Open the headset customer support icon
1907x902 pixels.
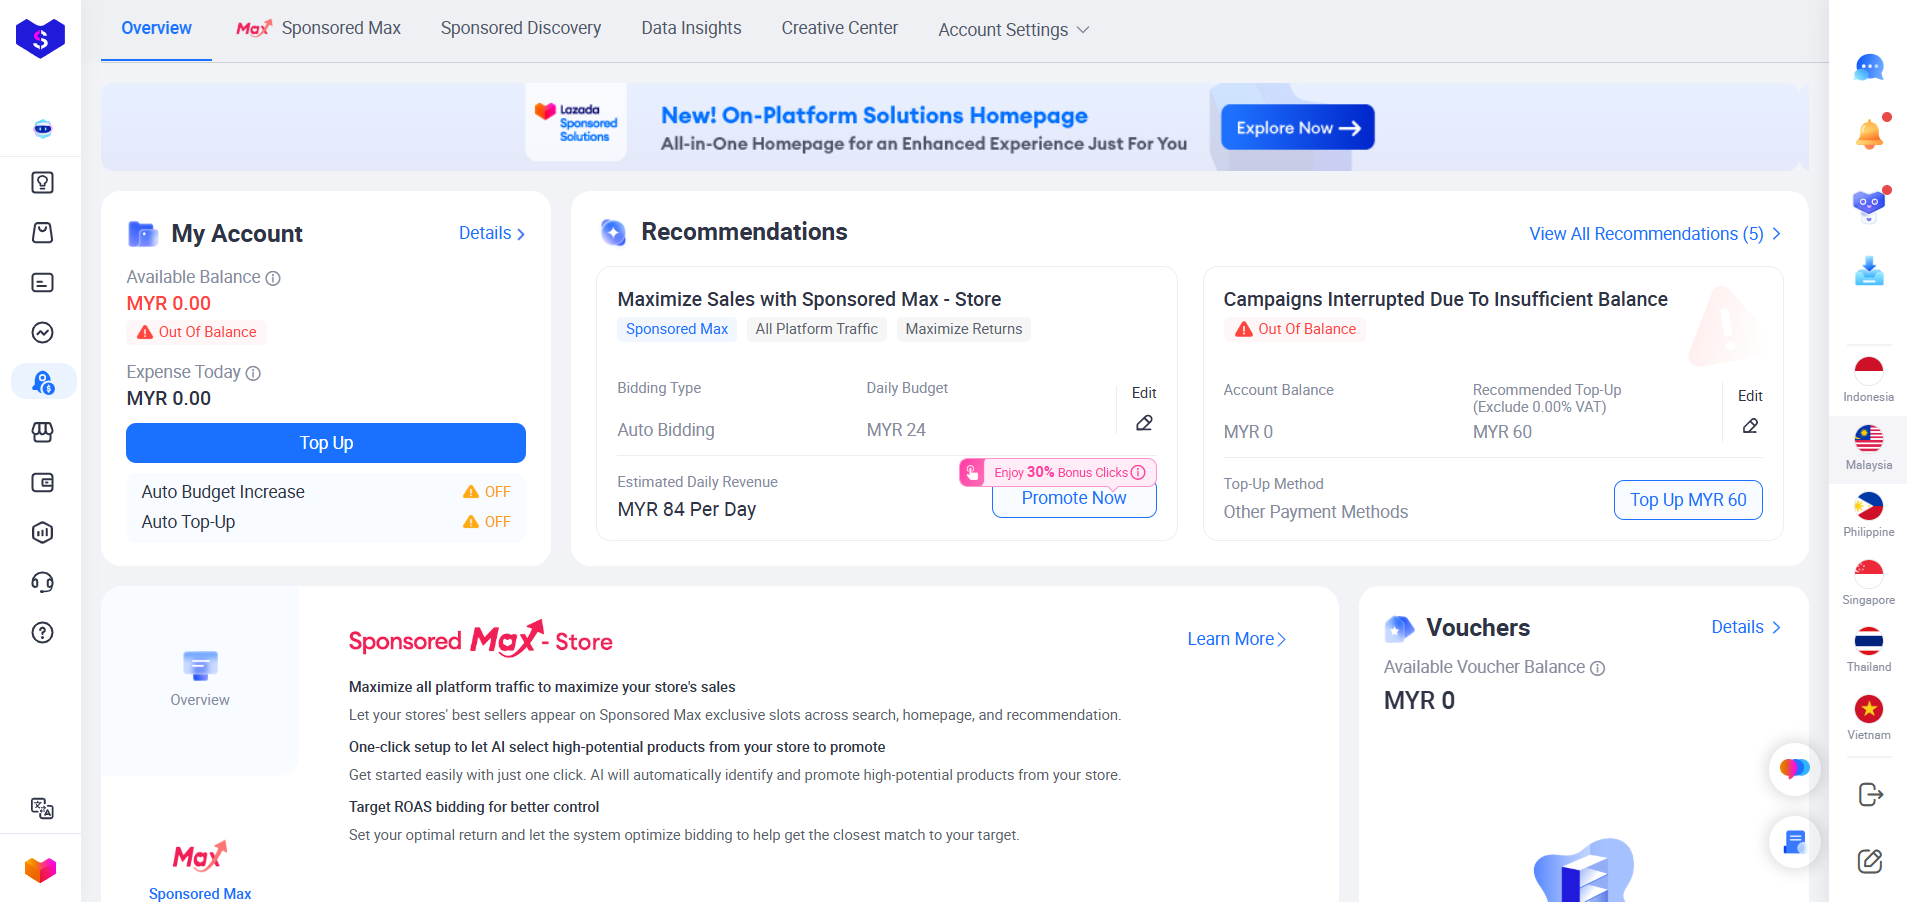[41, 582]
